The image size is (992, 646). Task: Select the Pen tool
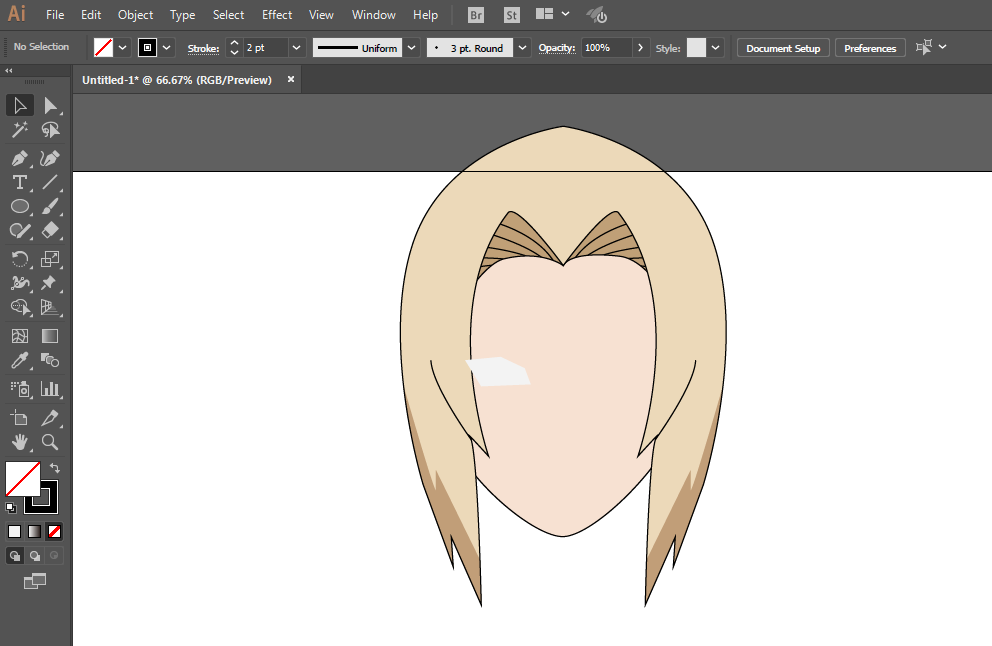[20, 158]
